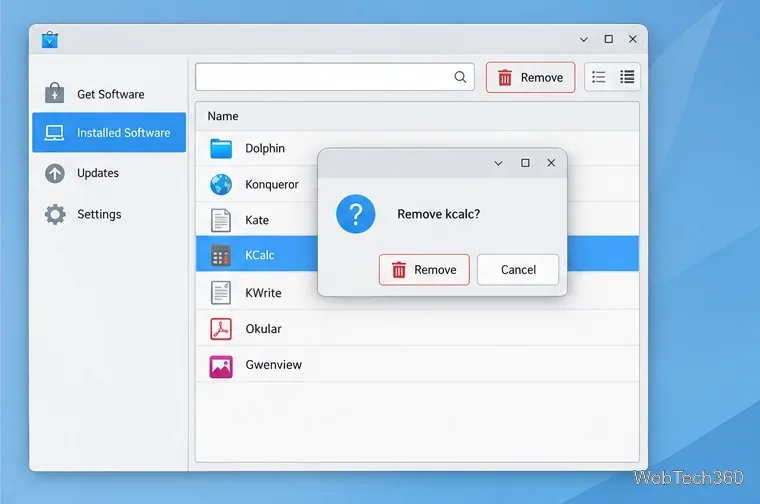Image resolution: width=760 pixels, height=504 pixels.
Task: Click the KCalc calculator icon
Action: point(221,255)
